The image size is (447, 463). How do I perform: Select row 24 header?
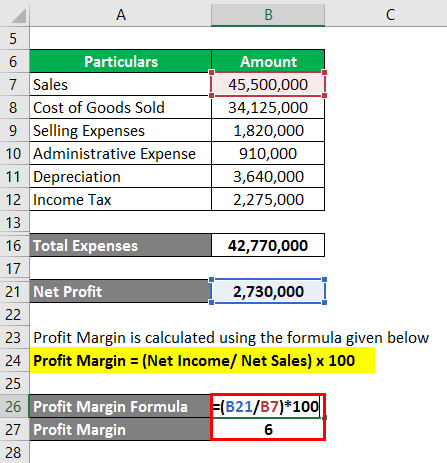pos(14,360)
